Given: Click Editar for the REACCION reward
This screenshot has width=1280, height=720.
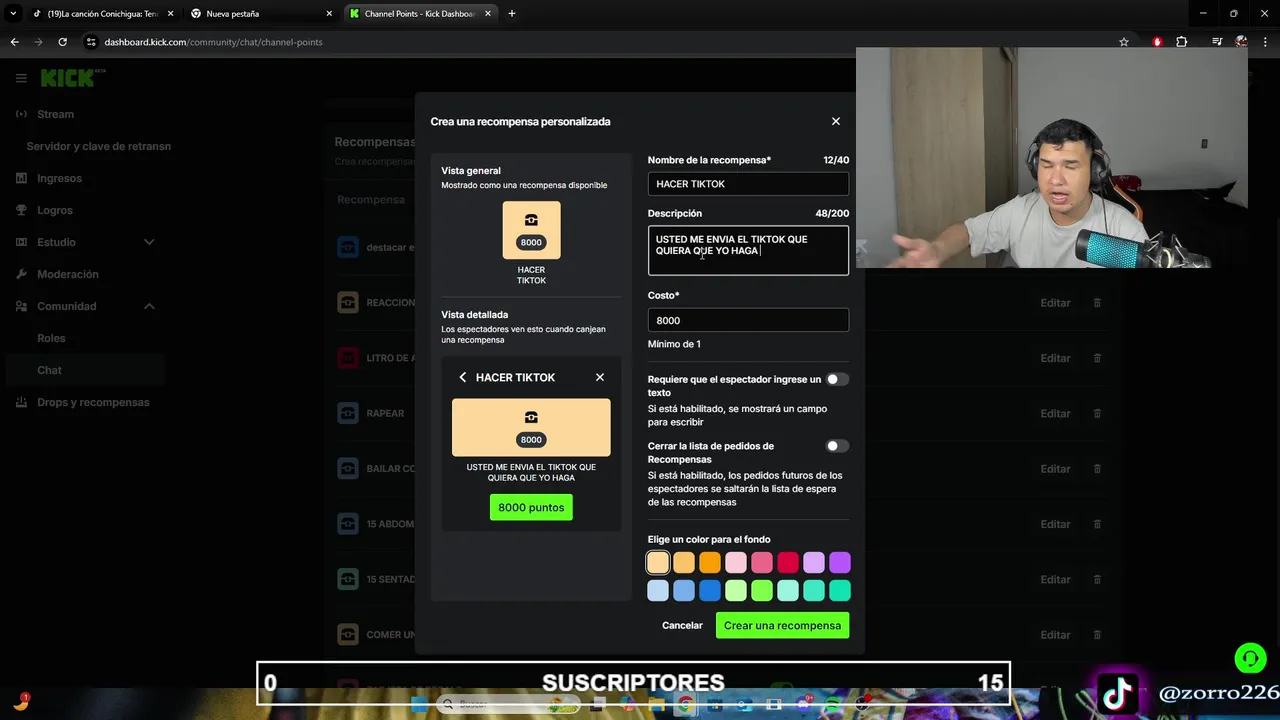Looking at the screenshot, I should click(1055, 303).
